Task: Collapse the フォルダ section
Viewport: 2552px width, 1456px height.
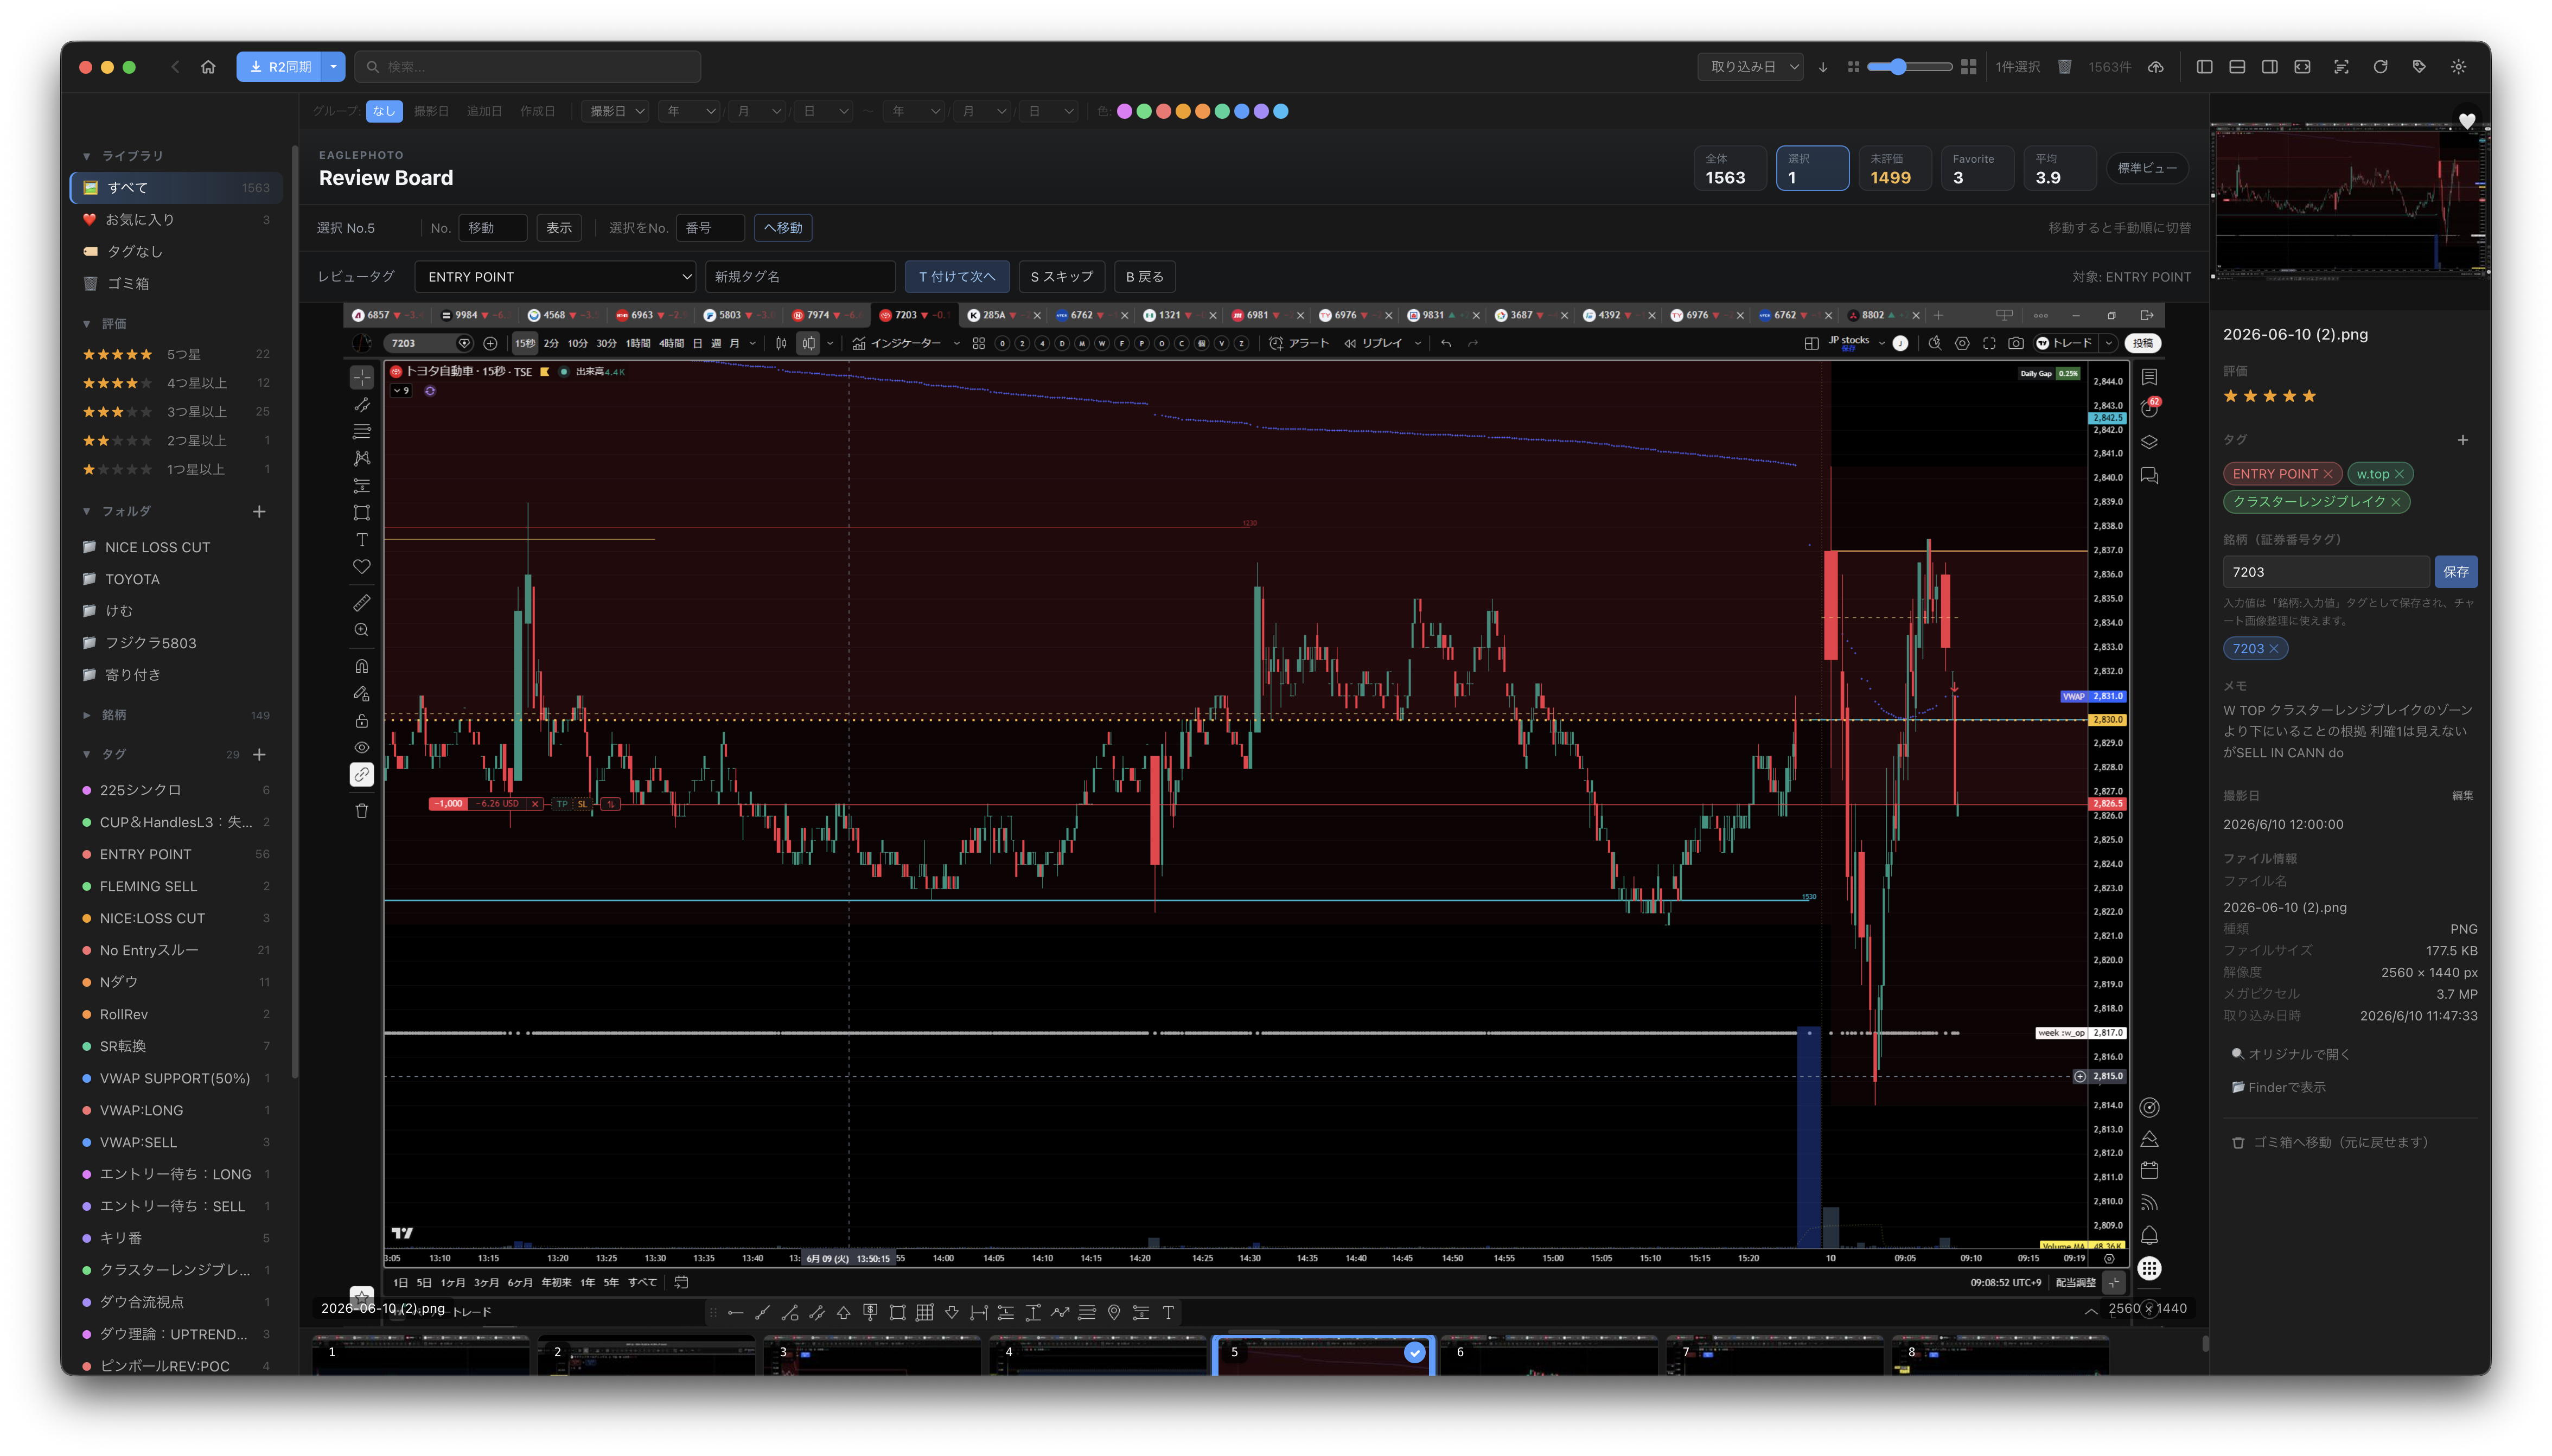Action: 87,512
